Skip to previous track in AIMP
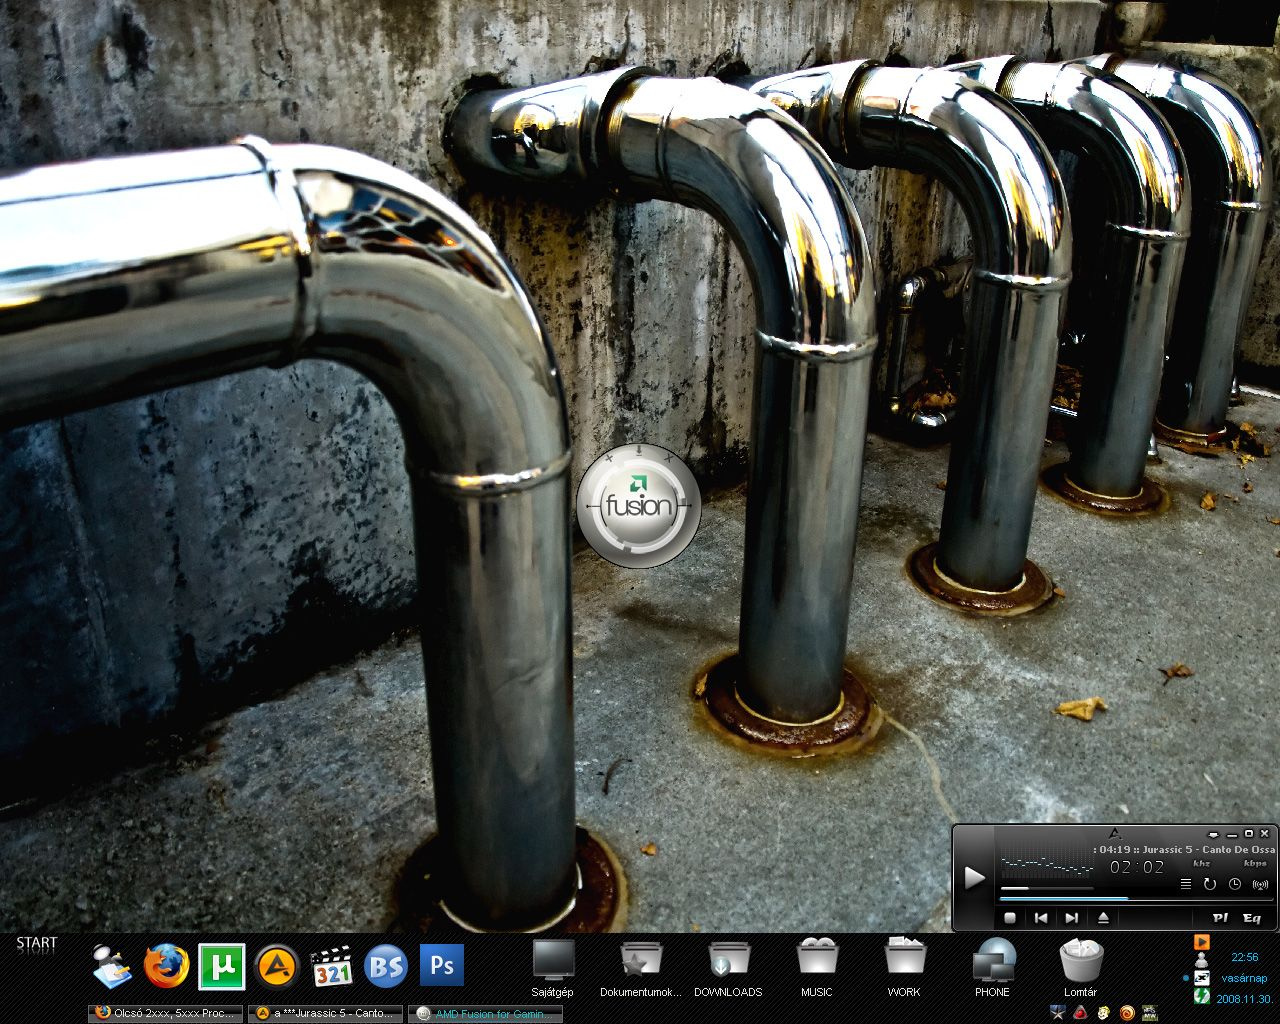This screenshot has height=1024, width=1280. click(1041, 918)
